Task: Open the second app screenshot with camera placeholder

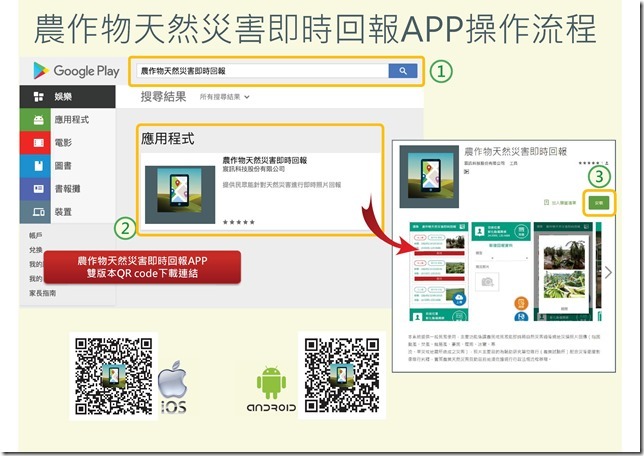Action: click(501, 272)
